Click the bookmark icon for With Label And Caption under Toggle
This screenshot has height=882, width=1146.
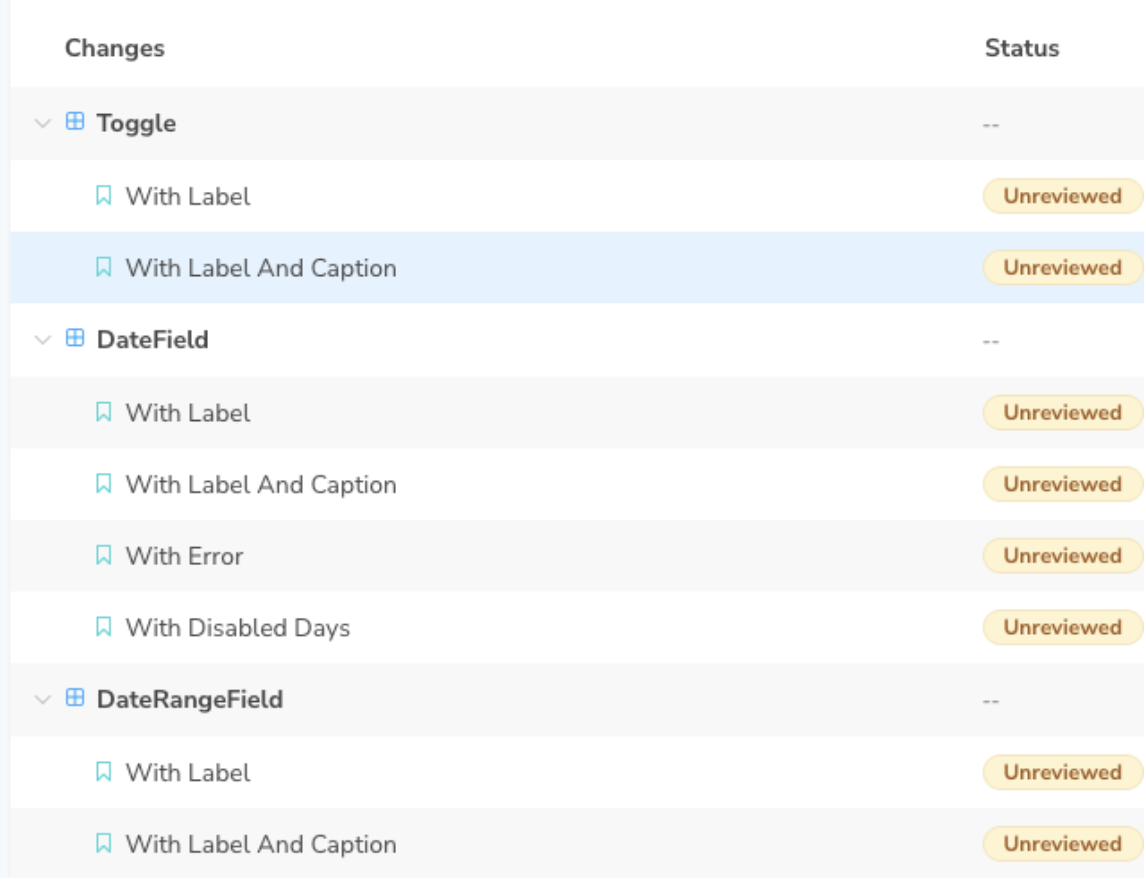[102, 268]
